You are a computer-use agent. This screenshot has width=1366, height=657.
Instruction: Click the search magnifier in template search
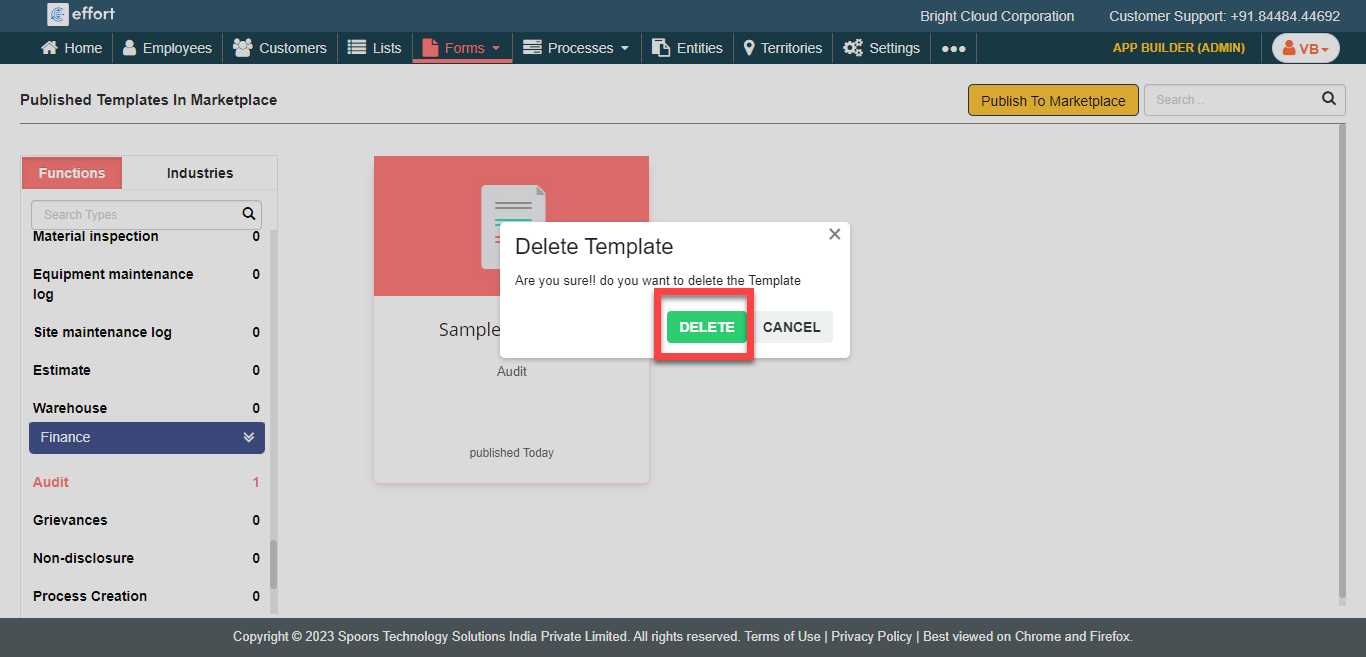click(1328, 99)
